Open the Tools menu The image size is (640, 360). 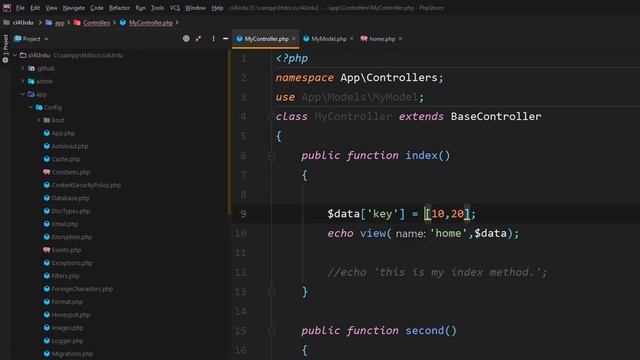(157, 8)
